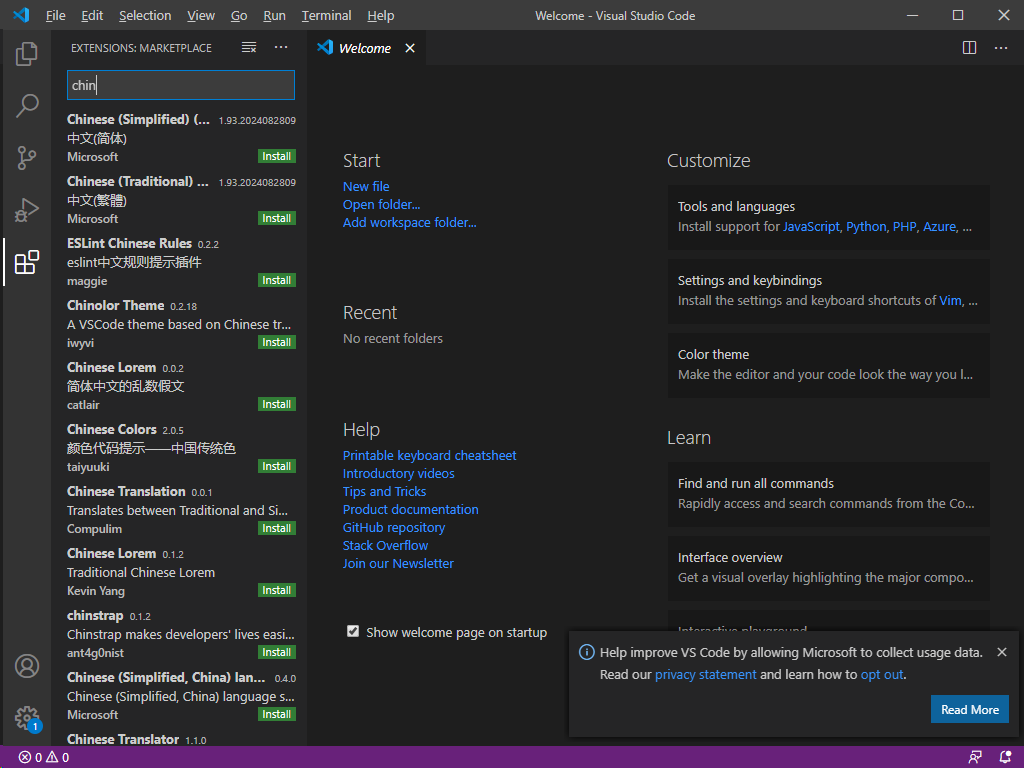Open editor more actions ellipsis menu
1024x768 pixels.
[x=1000, y=48]
